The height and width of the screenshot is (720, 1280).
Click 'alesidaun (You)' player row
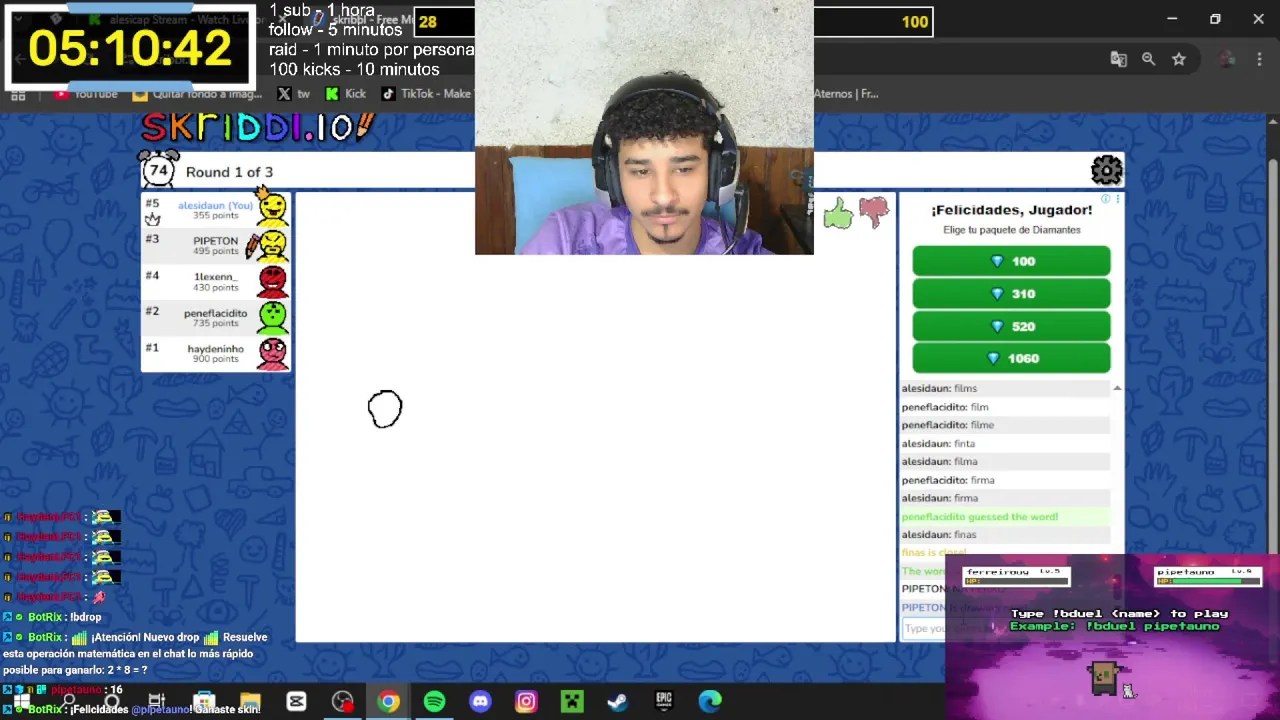pyautogui.click(x=216, y=209)
